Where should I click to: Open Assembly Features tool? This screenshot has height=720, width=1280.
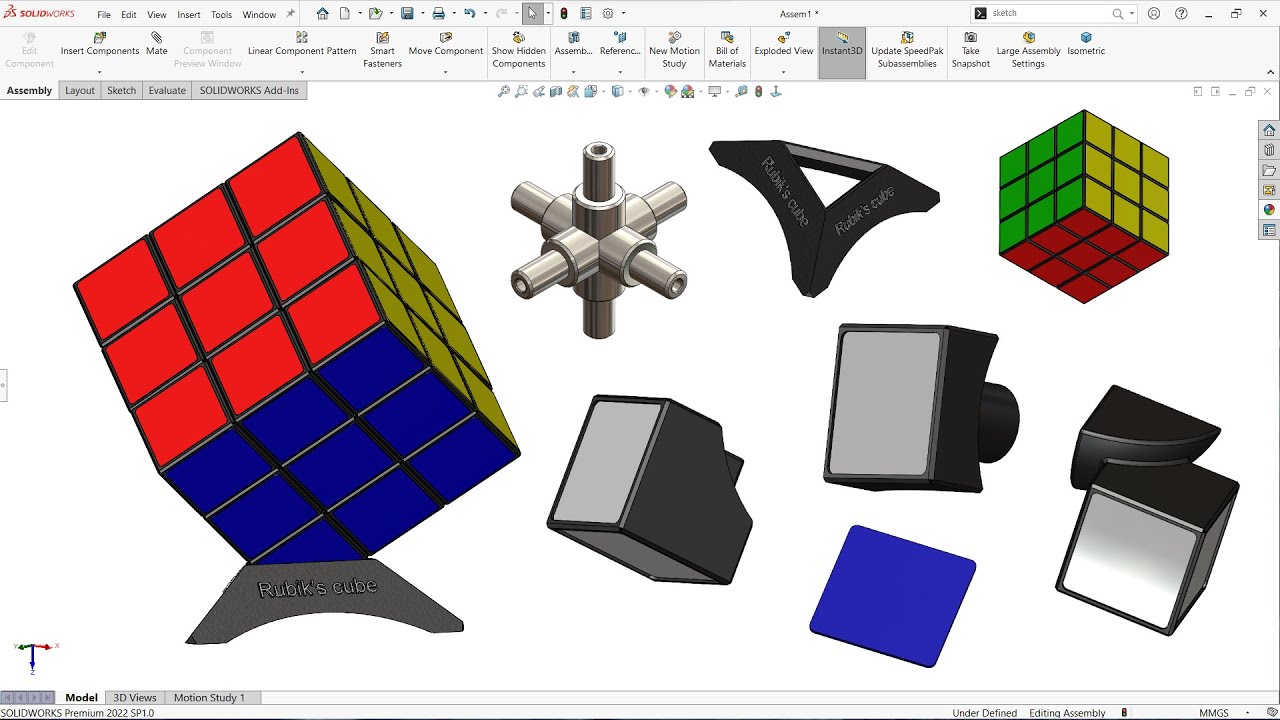coord(573,44)
